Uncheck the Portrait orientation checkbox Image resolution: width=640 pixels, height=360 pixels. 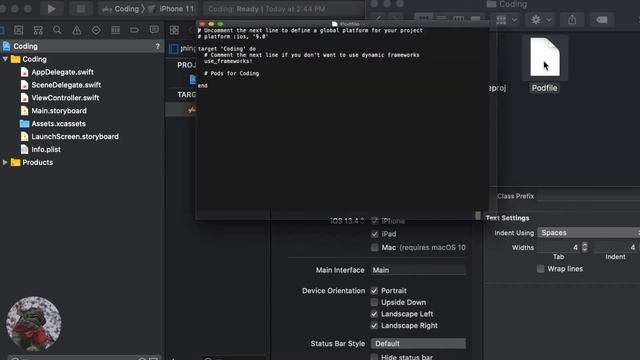[374, 291]
